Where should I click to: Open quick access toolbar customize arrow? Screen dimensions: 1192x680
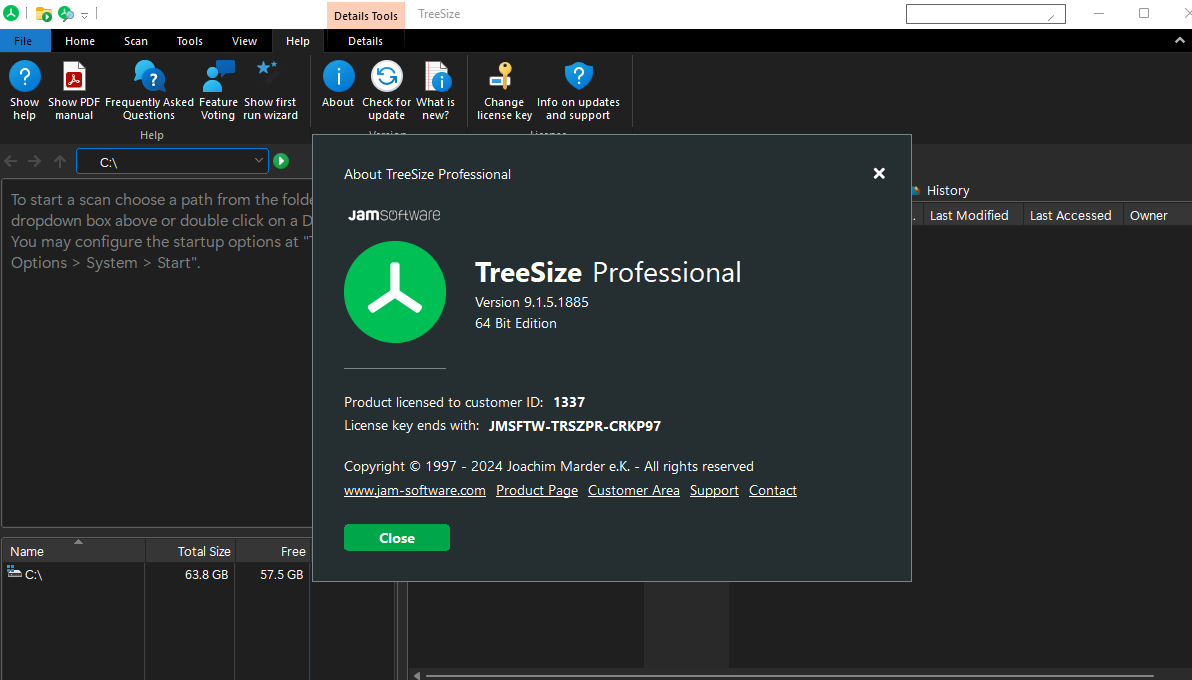[84, 14]
